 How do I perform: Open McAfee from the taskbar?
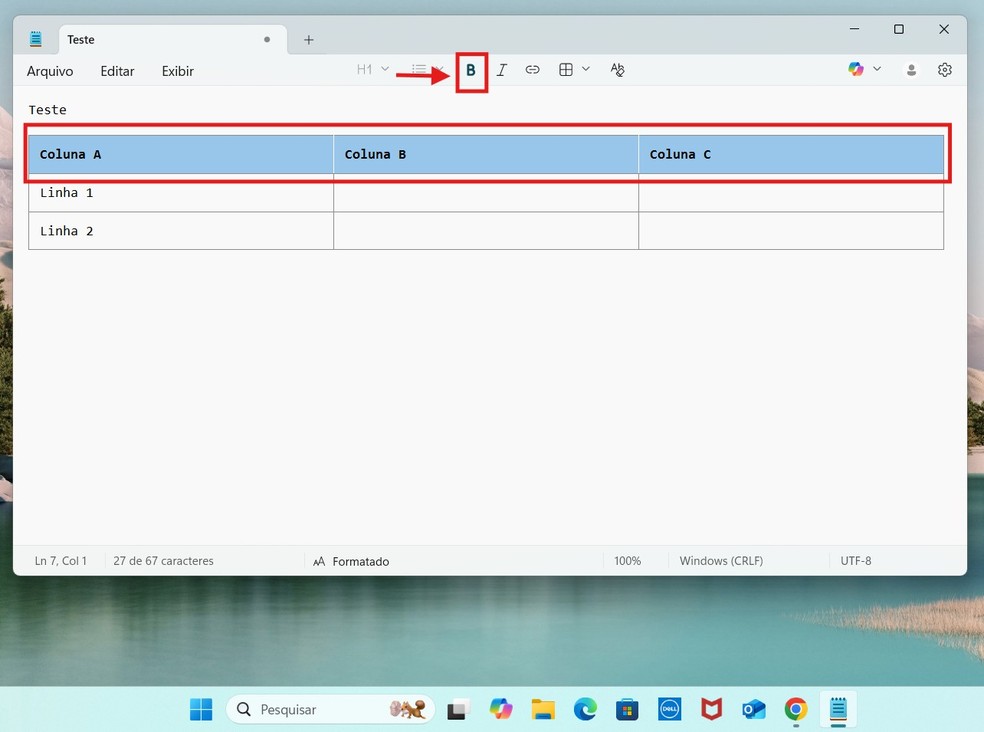point(711,709)
